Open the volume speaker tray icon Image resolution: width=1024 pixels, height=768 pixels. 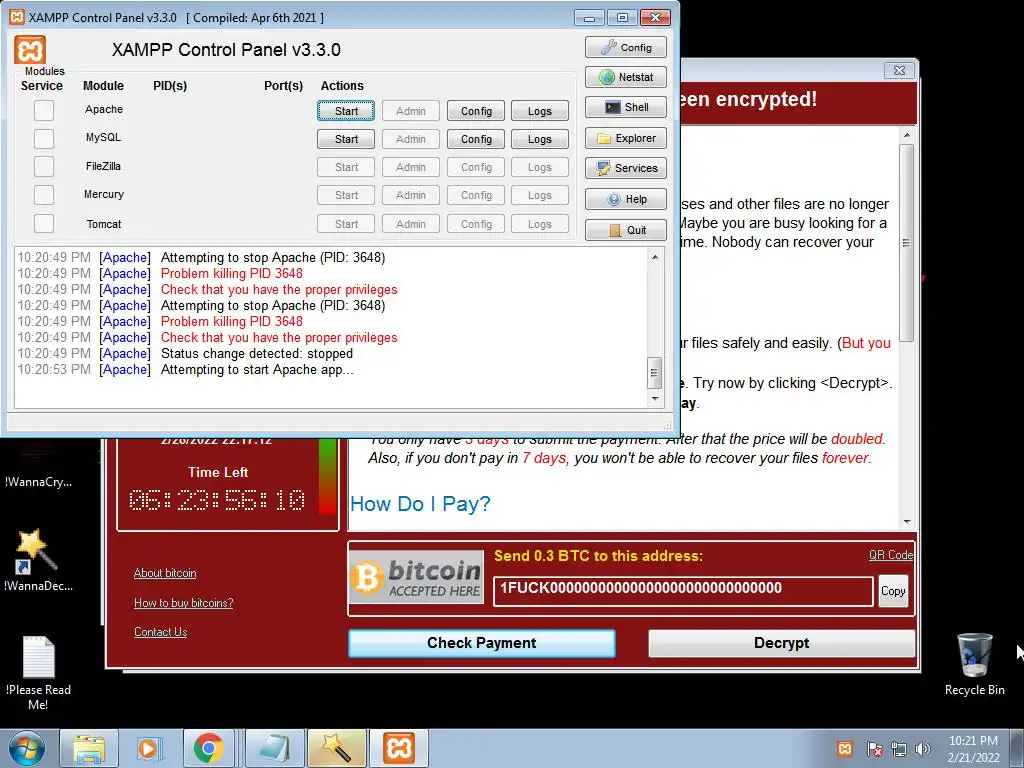click(923, 749)
